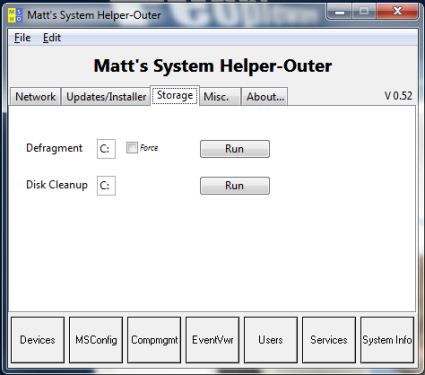Open the File menu
425x375 pixels.
pos(22,38)
